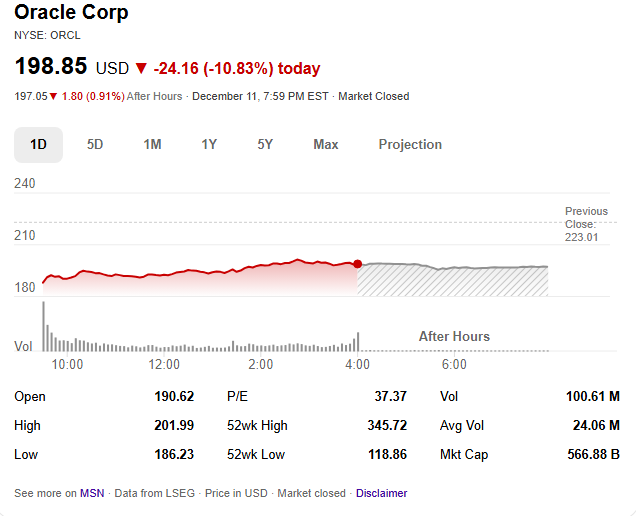Select the Max range tab
The height and width of the screenshot is (516, 636).
click(326, 144)
